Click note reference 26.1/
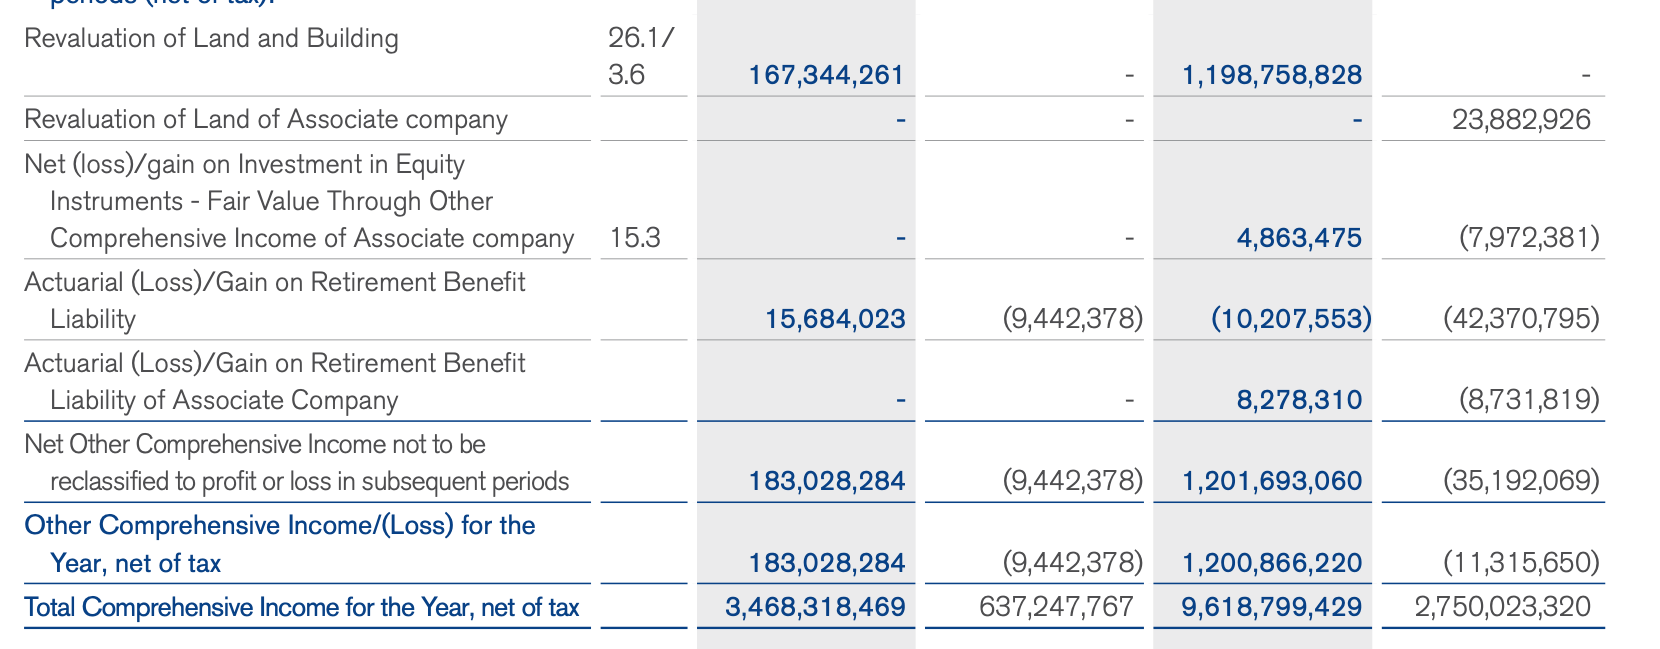1660x649 pixels. [641, 38]
